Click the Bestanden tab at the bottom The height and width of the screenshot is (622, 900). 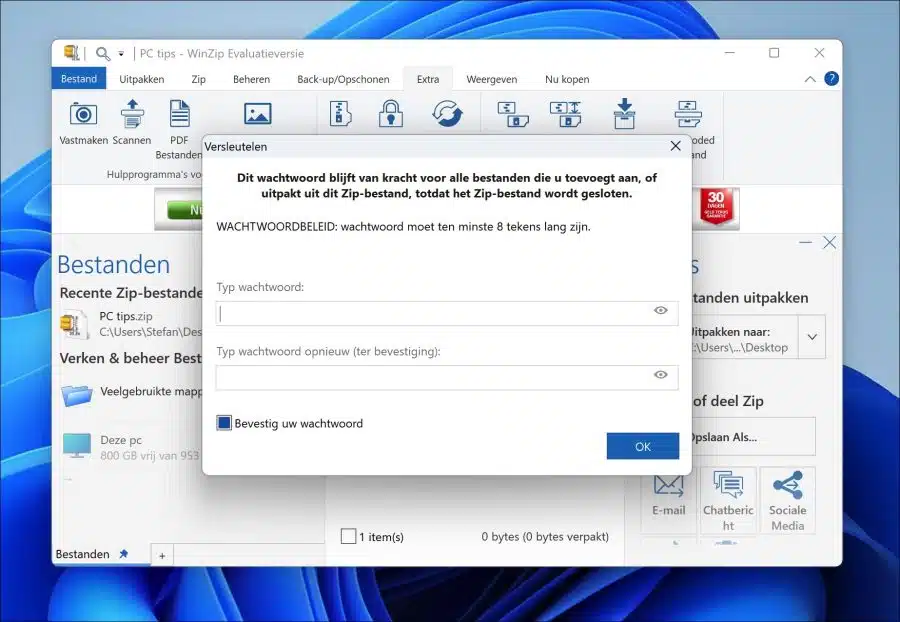coord(83,554)
